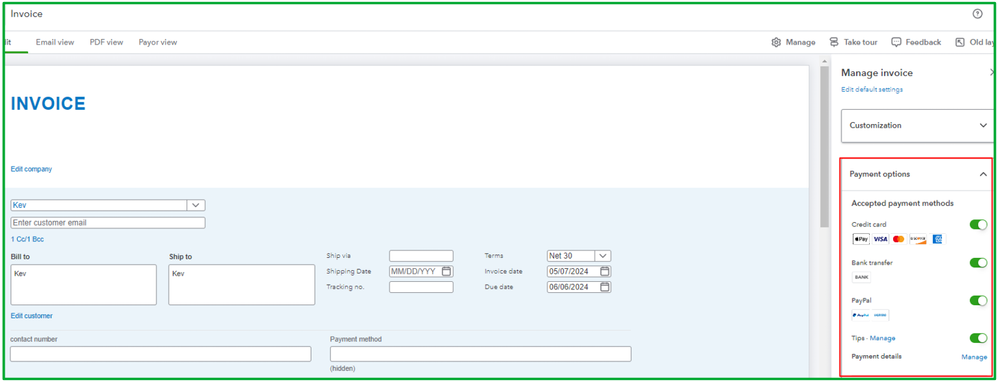Collapse the Payment options section
Screen dimensions: 998x382
click(x=917, y=174)
